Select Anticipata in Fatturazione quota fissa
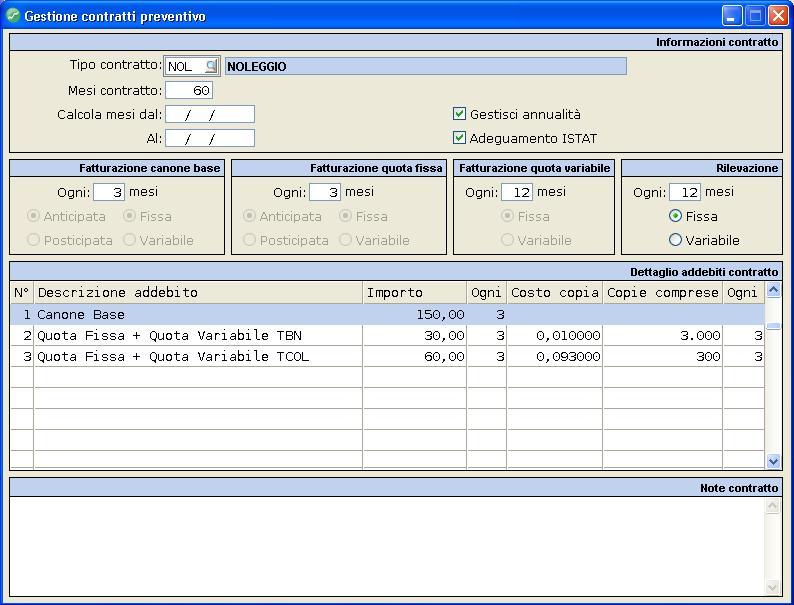Screen dimensions: 794x605 tap(249, 216)
